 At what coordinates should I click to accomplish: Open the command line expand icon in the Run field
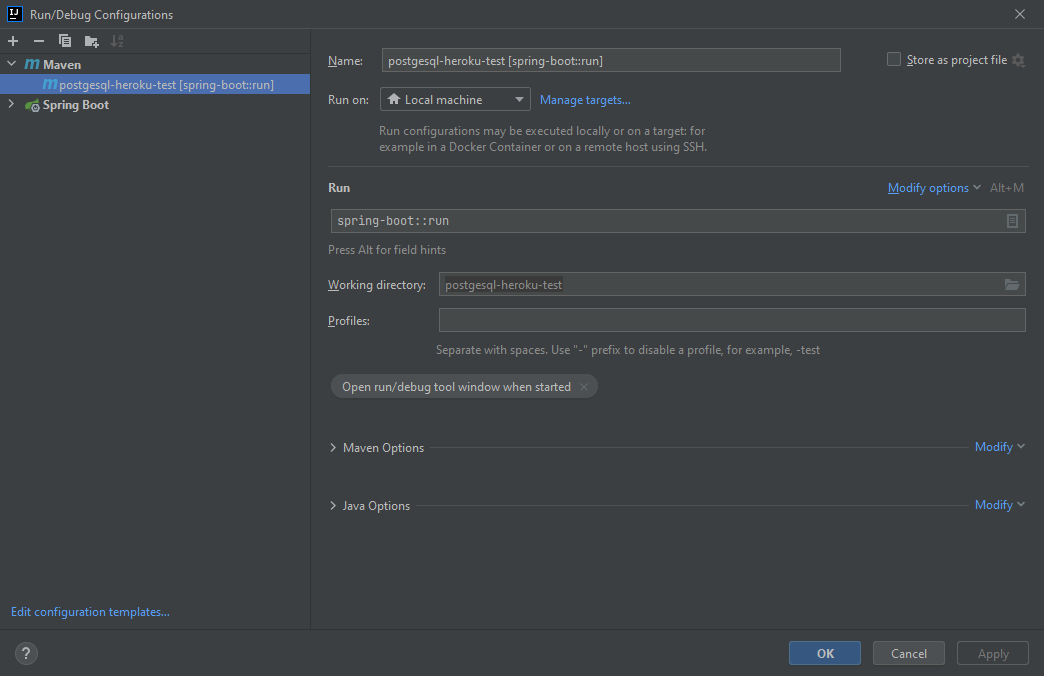click(1012, 221)
